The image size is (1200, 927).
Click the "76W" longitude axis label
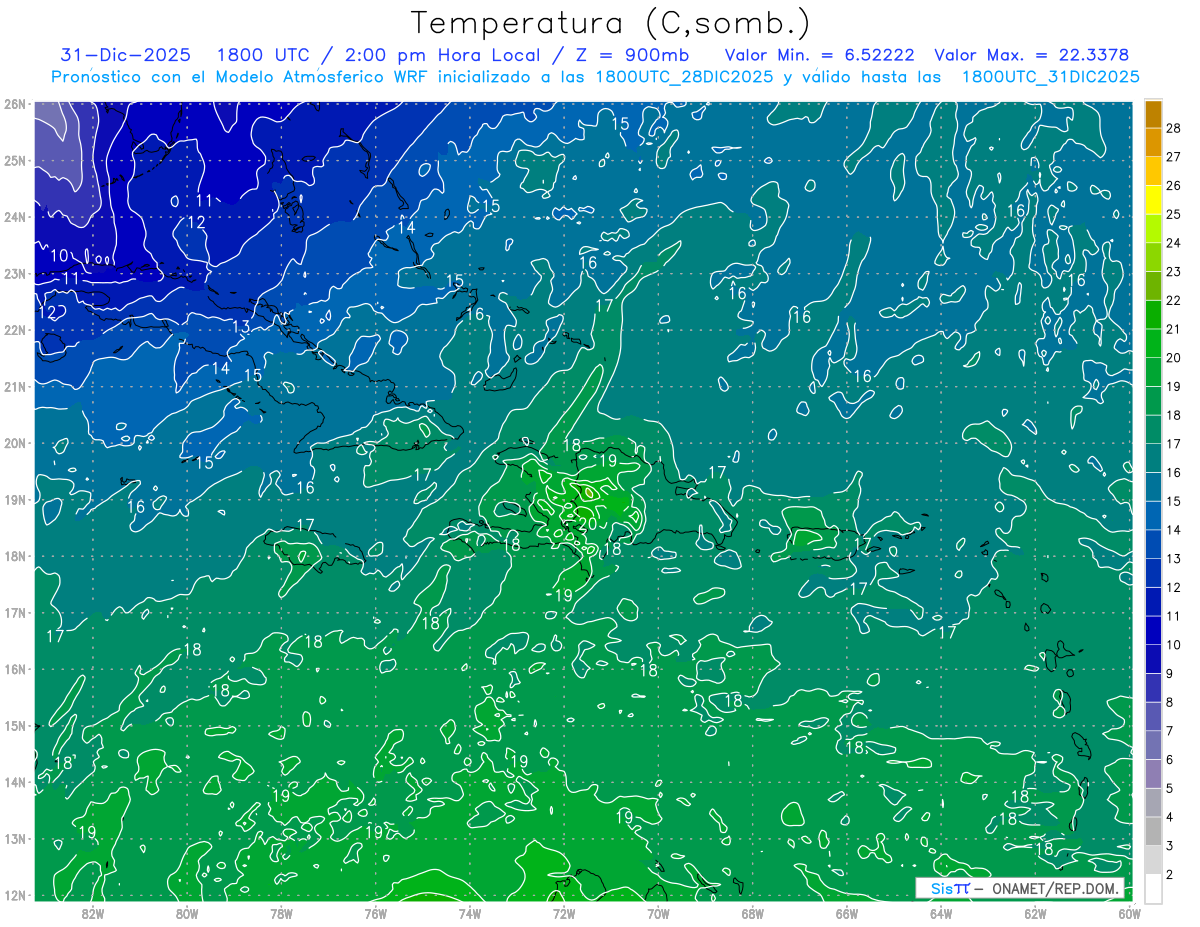coord(375,912)
